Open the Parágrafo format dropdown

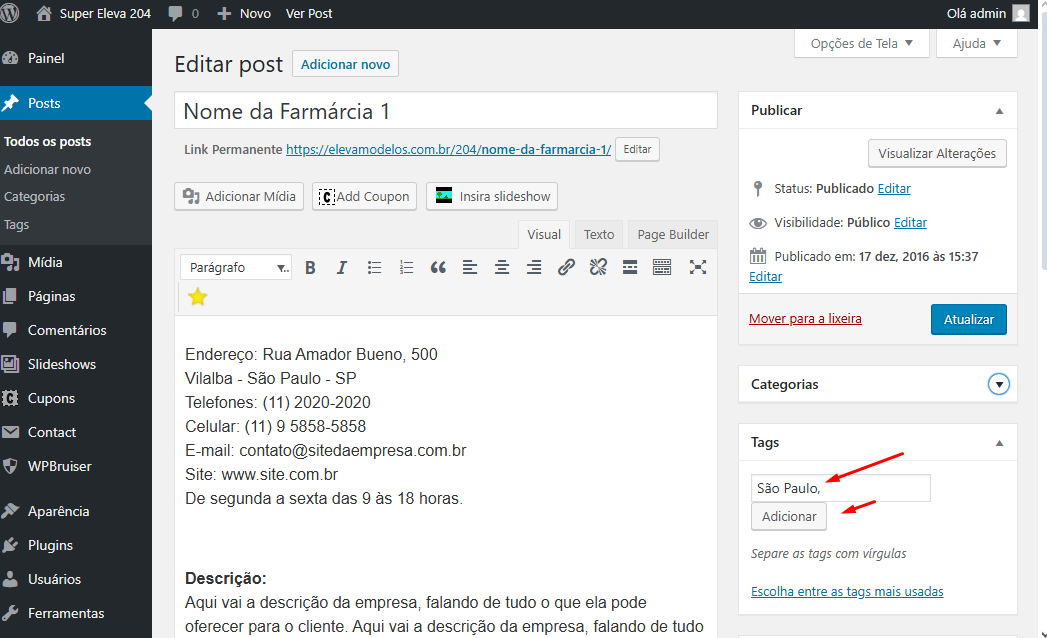coord(237,267)
